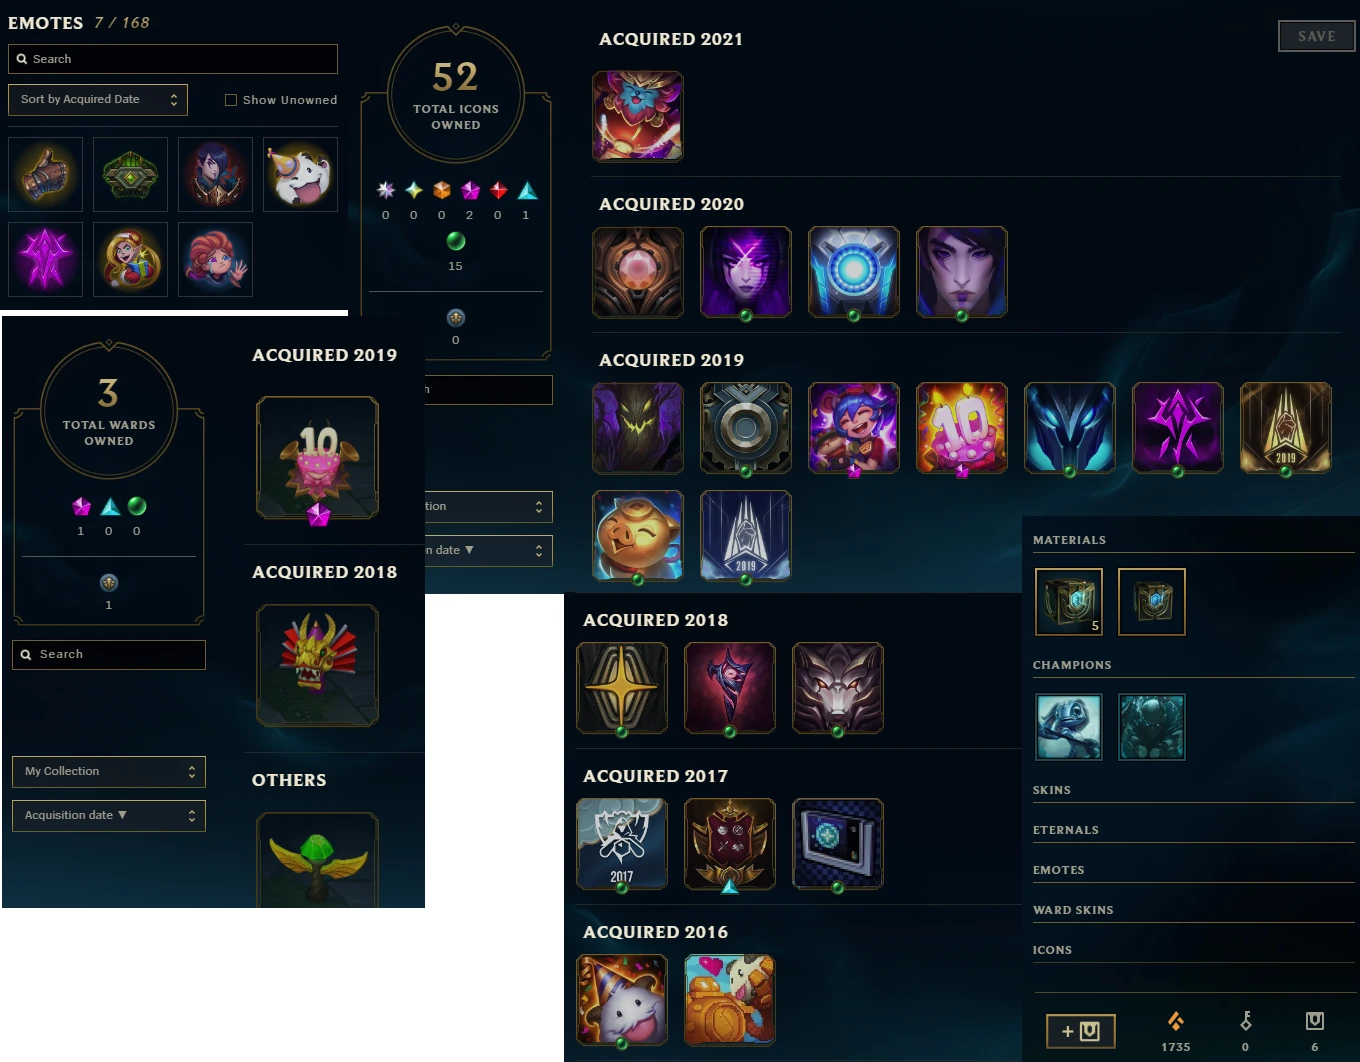1360x1062 pixels.
Task: Select the red dragon mask ward skin
Action: [318, 665]
